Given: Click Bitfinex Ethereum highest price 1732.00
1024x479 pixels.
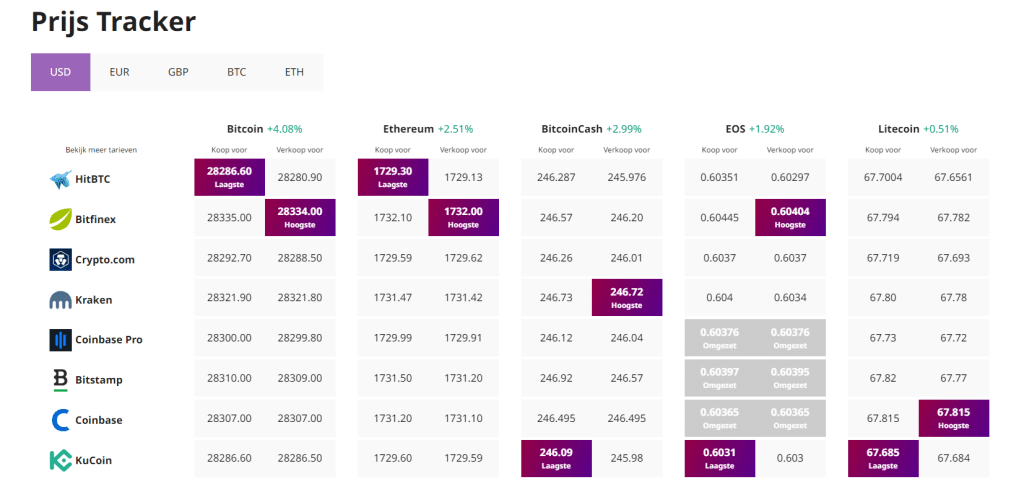Looking at the screenshot, I should (464, 217).
